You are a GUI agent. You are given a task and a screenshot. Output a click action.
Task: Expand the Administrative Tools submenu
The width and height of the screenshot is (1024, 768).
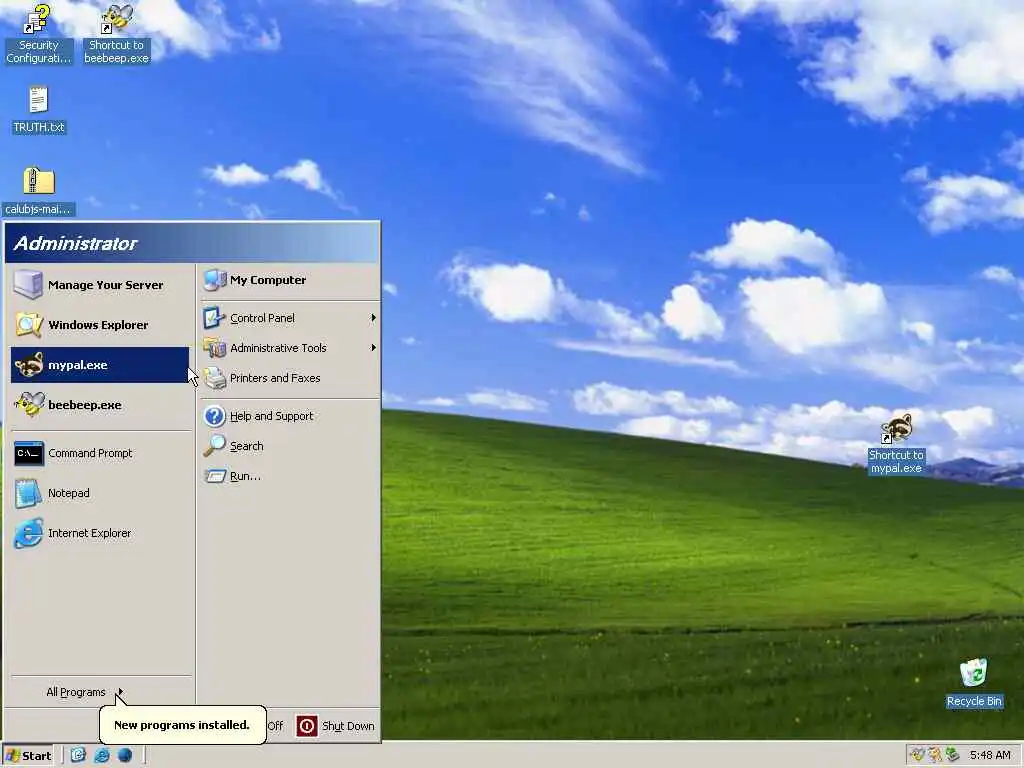coord(290,348)
